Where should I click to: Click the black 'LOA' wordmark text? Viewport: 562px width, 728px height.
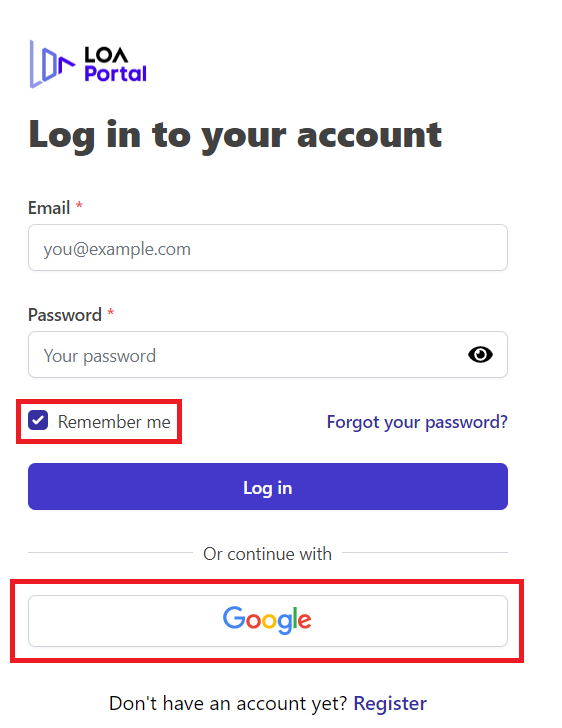[106, 55]
